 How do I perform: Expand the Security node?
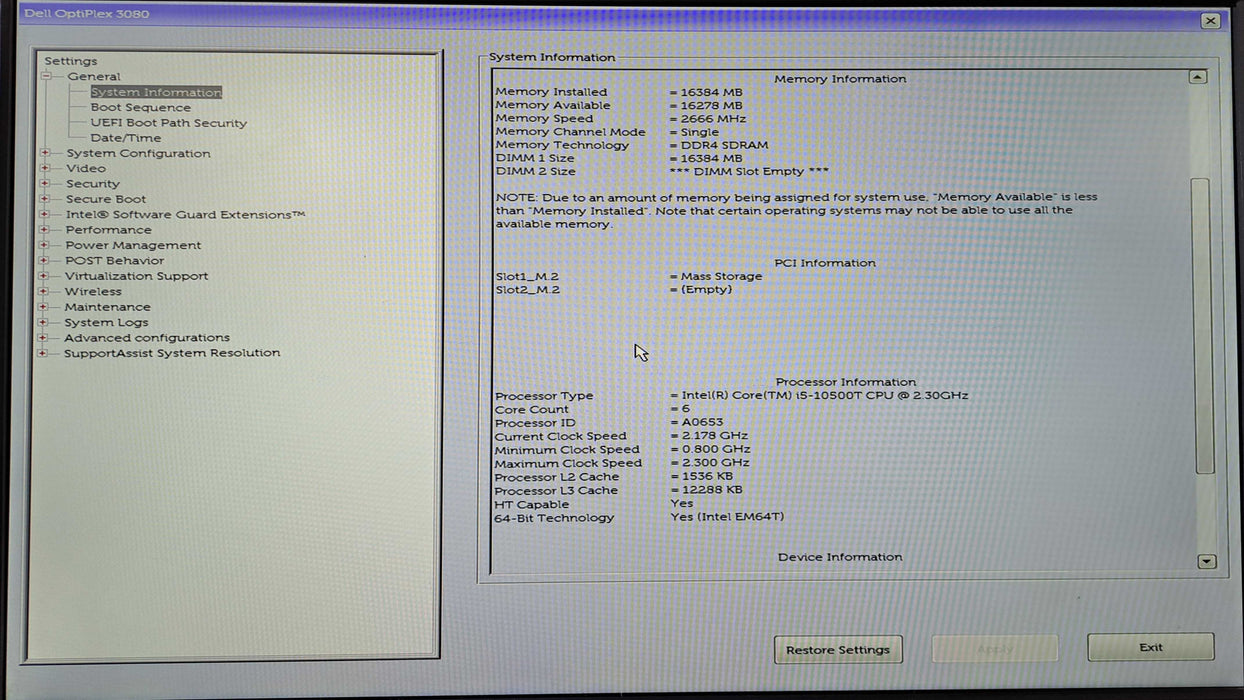coord(45,184)
